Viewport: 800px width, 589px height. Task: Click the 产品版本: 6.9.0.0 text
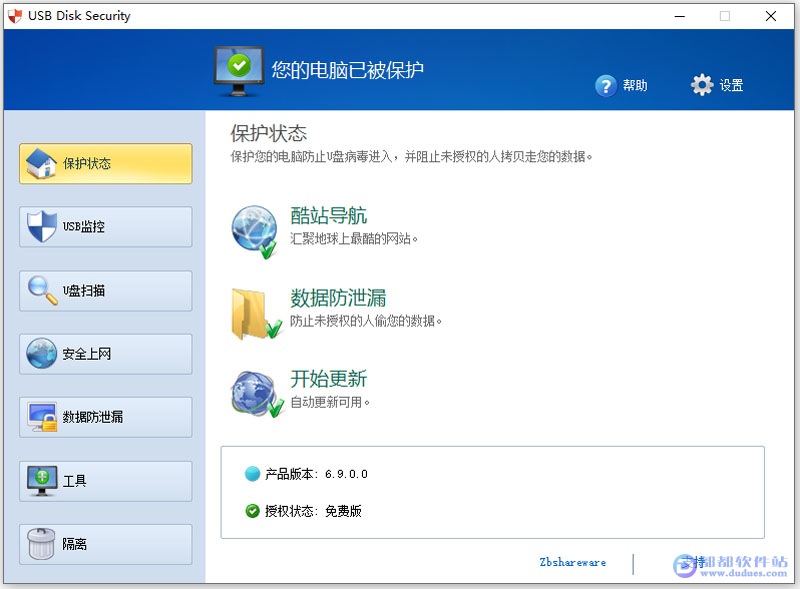point(316,474)
